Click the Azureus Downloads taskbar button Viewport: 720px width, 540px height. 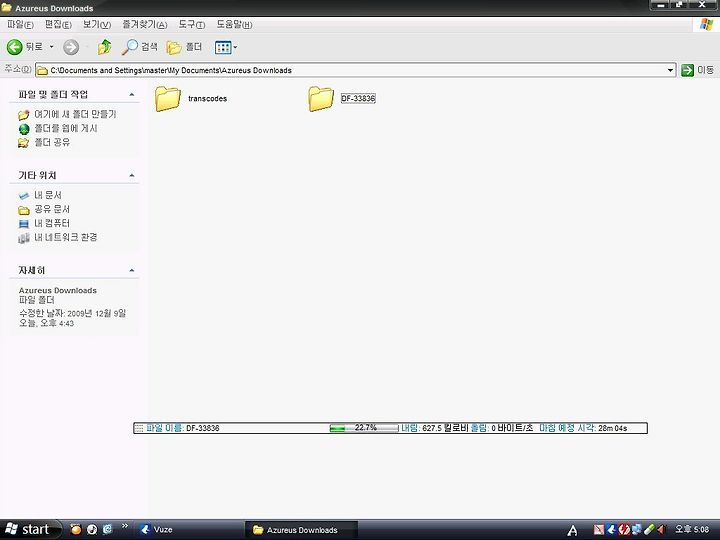point(301,529)
